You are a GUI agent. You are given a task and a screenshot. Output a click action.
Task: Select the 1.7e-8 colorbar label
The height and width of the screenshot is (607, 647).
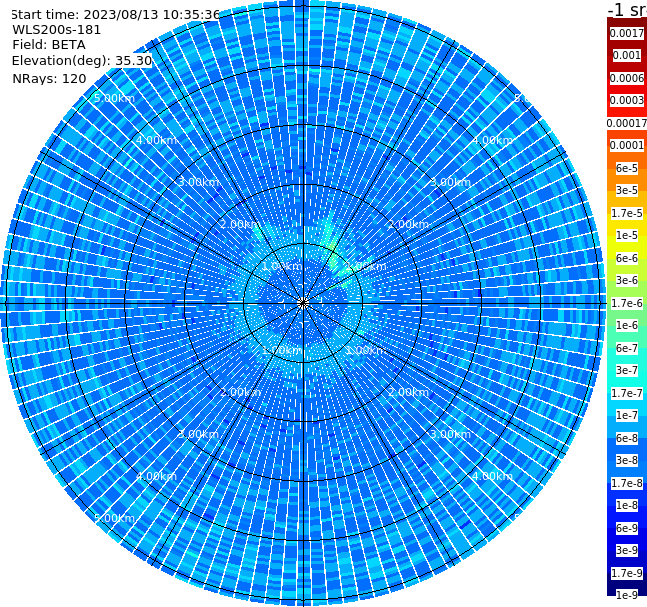(x=627, y=483)
